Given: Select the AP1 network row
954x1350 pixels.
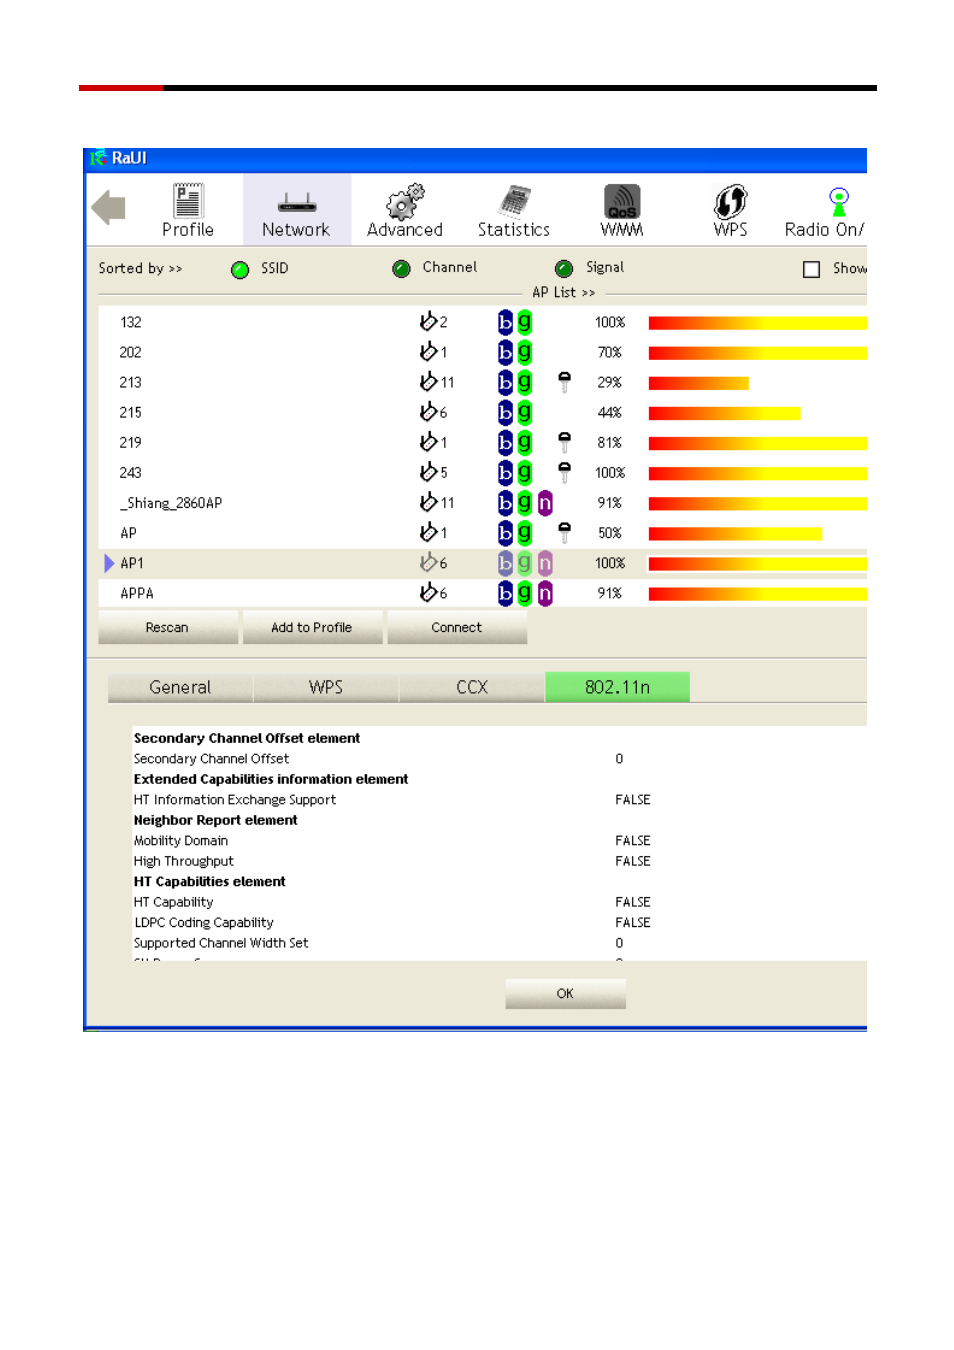Looking at the screenshot, I should (x=482, y=563).
